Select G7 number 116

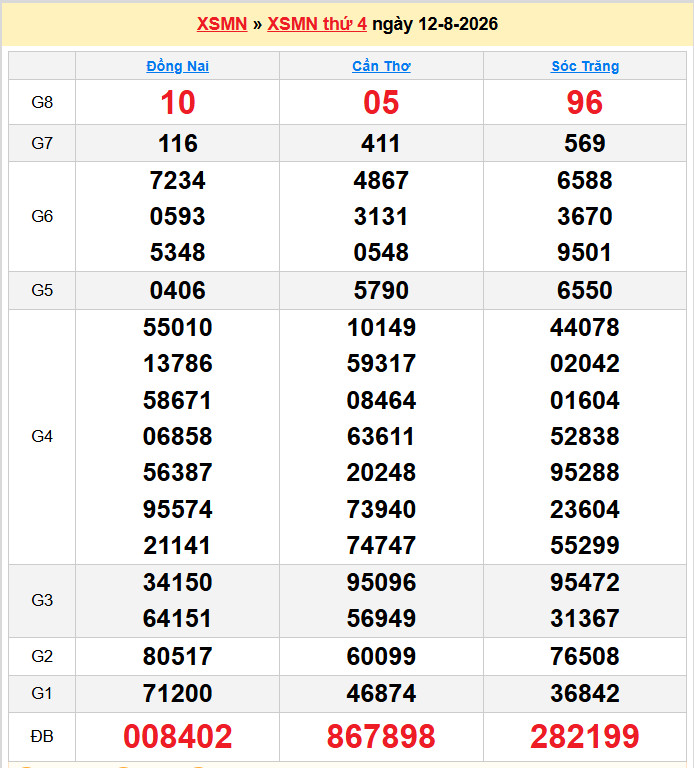pyautogui.click(x=178, y=143)
